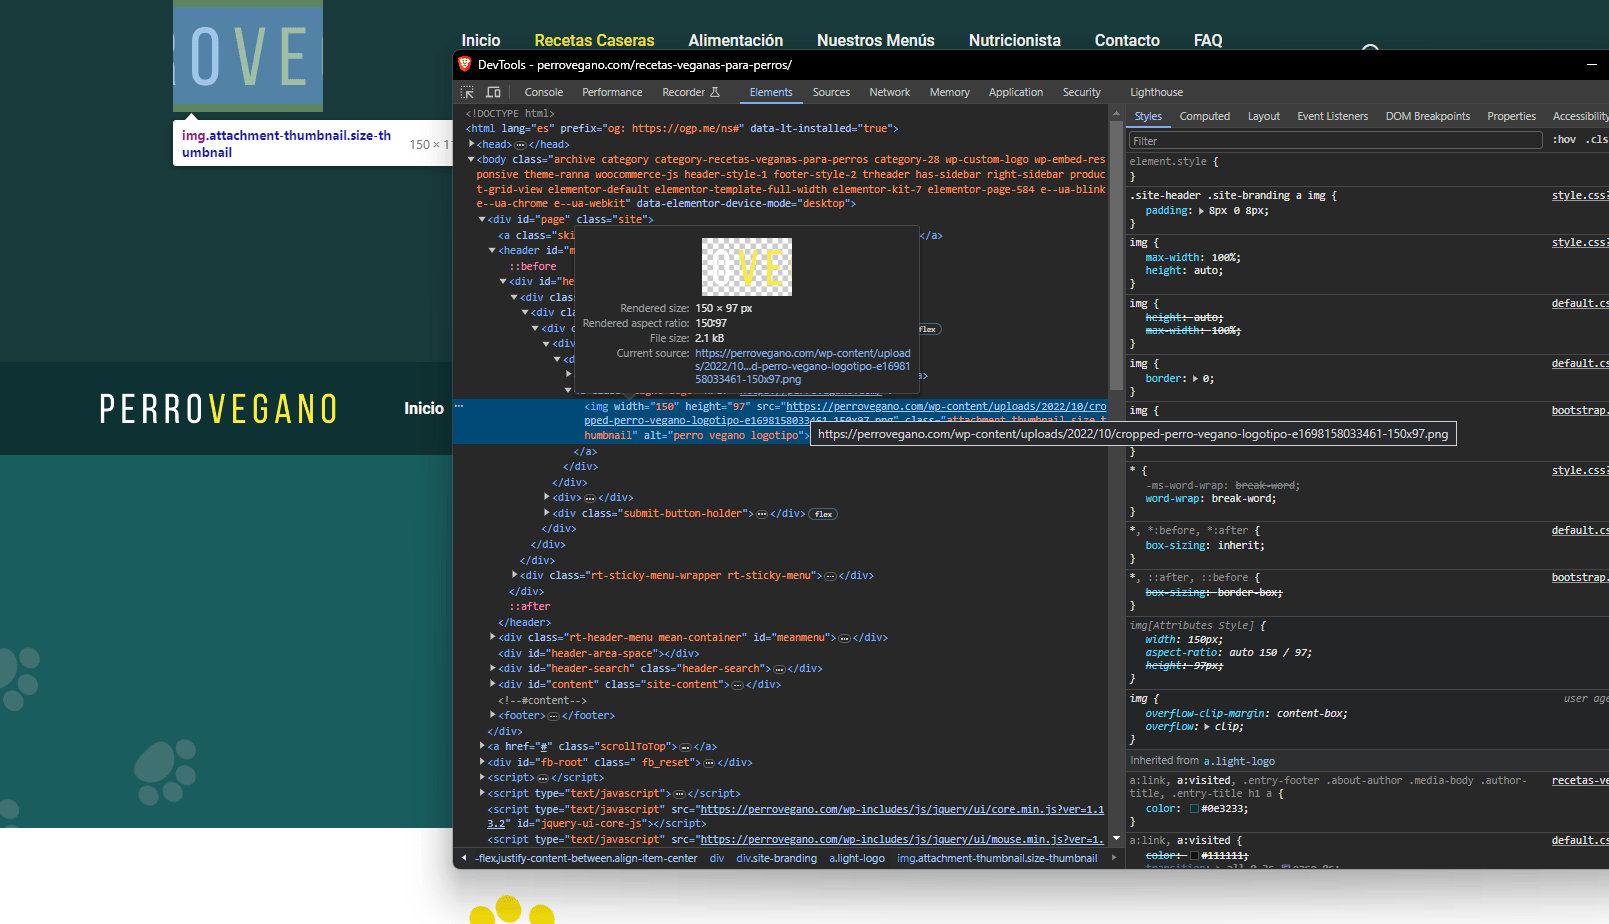Image resolution: width=1609 pixels, height=924 pixels.
Task: Click scroll-down arrow of Elements scrollbar
Action: pos(1117,839)
